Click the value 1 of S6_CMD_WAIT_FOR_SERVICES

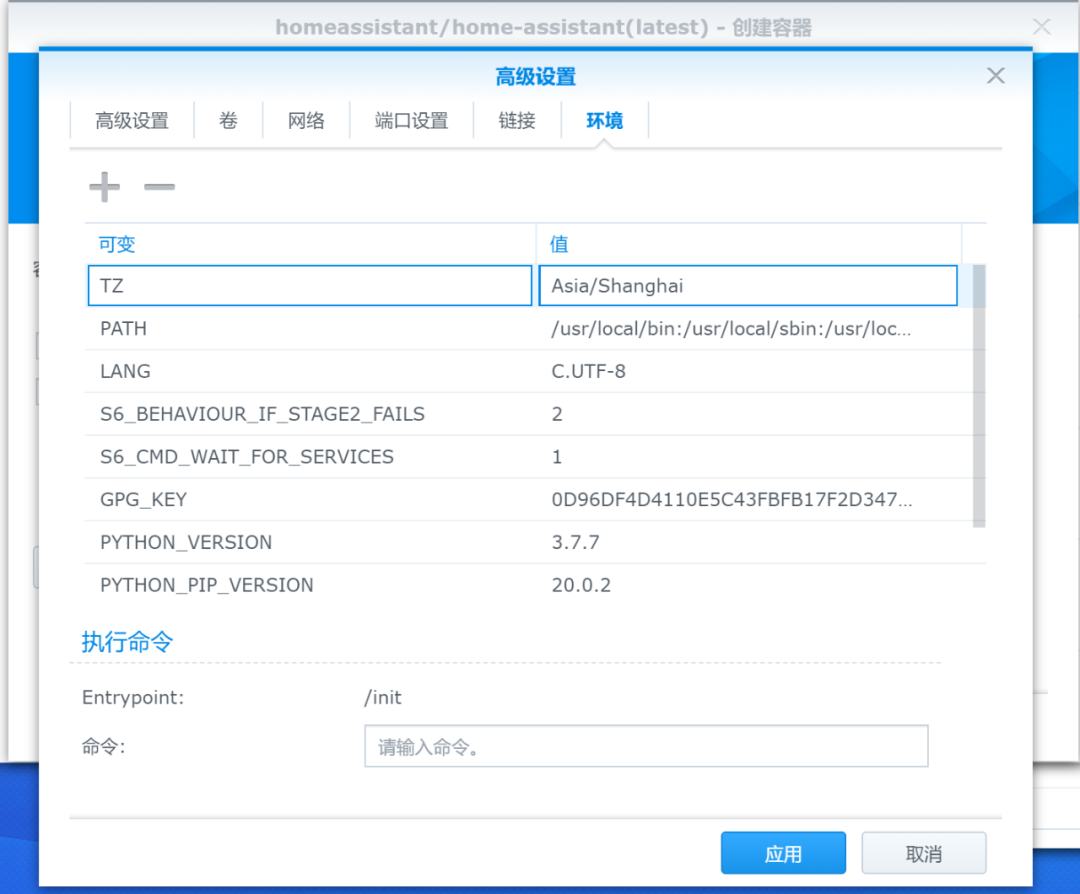[557, 457]
